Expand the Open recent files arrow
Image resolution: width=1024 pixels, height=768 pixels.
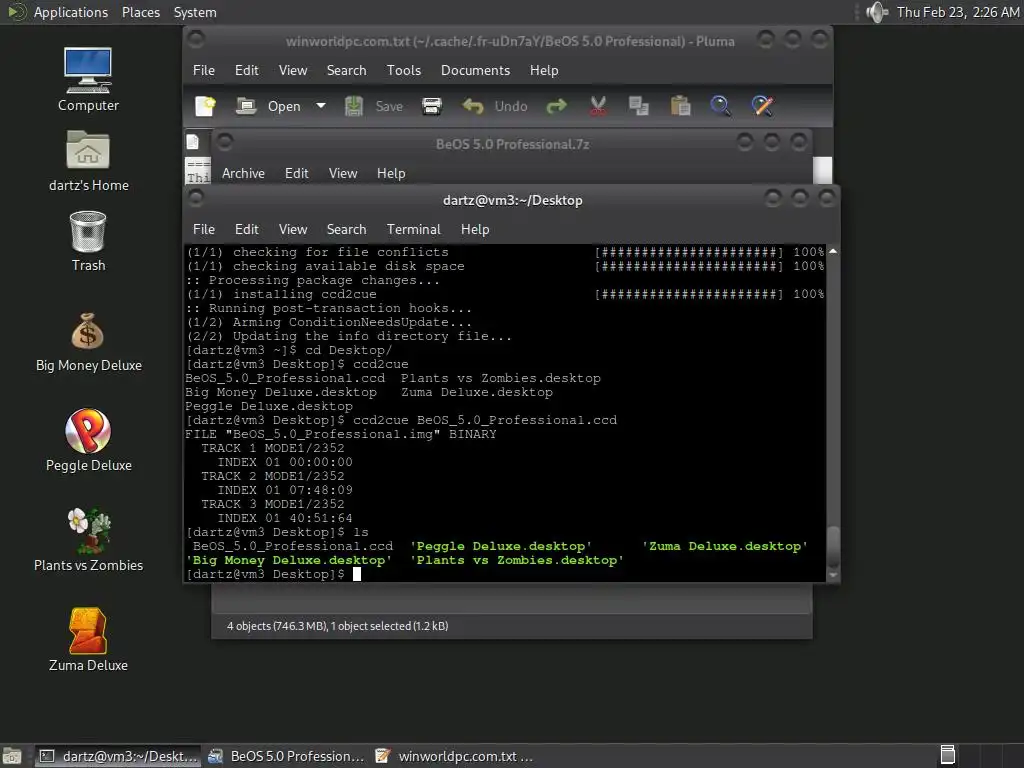321,106
